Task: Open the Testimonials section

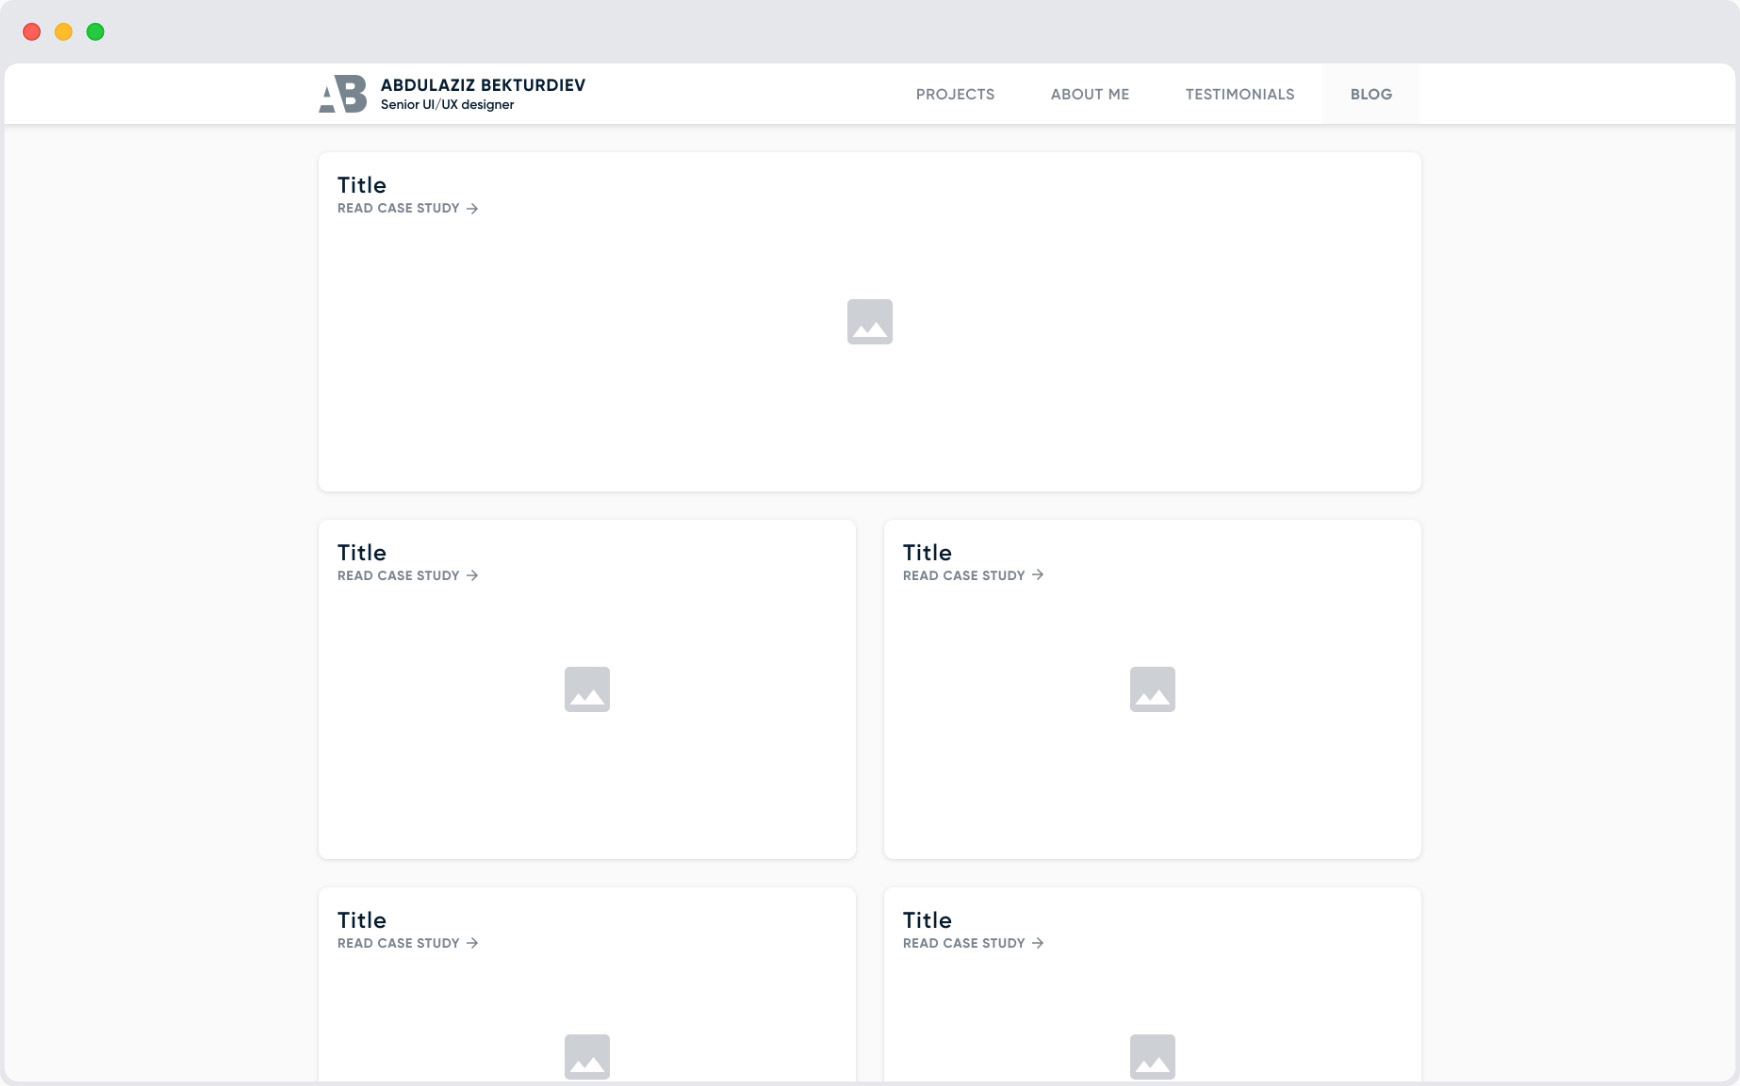Action: (1239, 94)
